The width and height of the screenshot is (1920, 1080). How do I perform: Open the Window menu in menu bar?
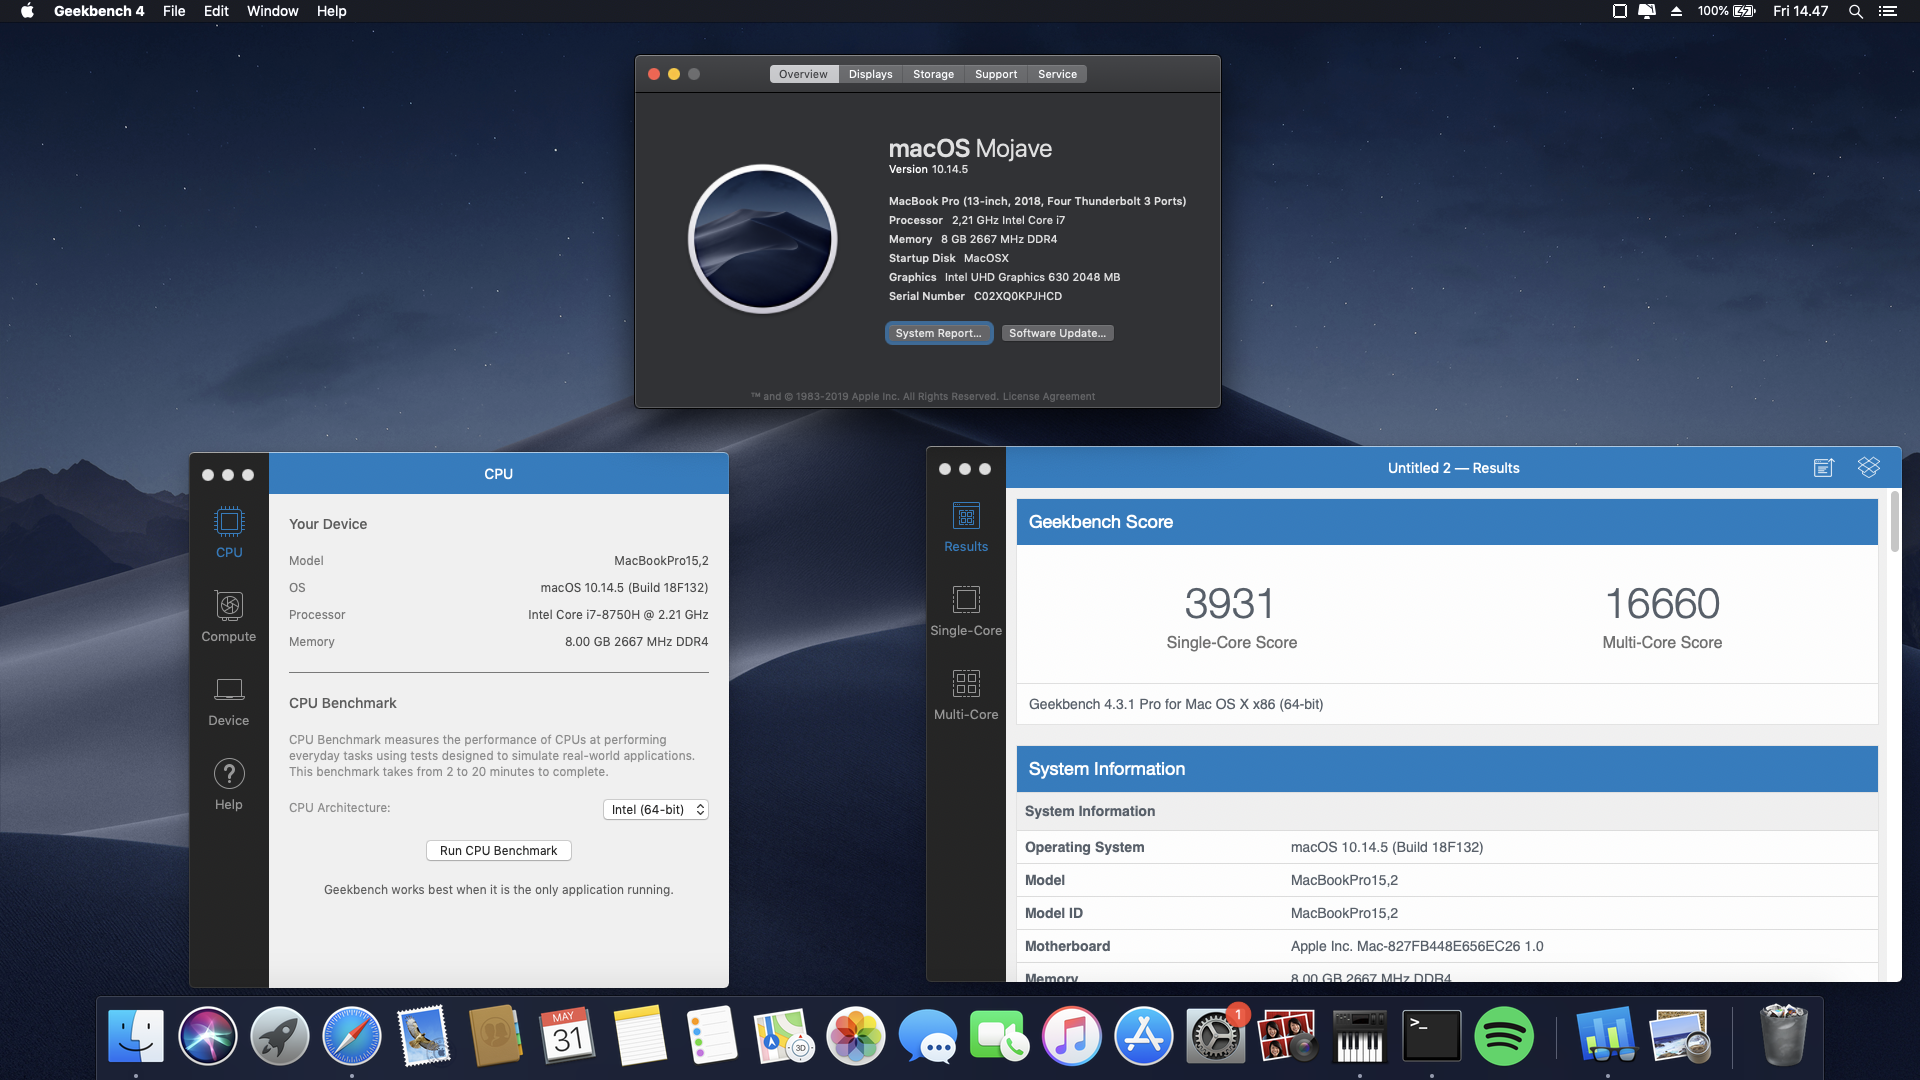(272, 11)
